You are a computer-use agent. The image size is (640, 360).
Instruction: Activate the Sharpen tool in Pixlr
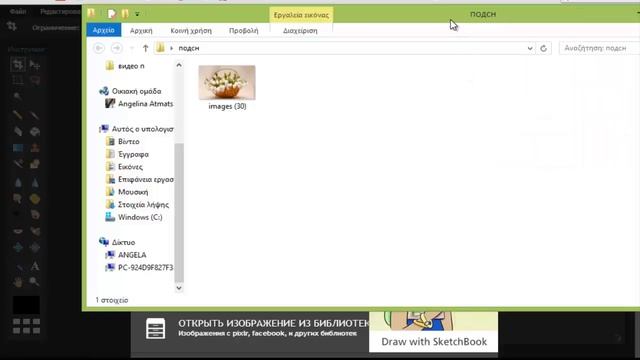click(x=35, y=182)
